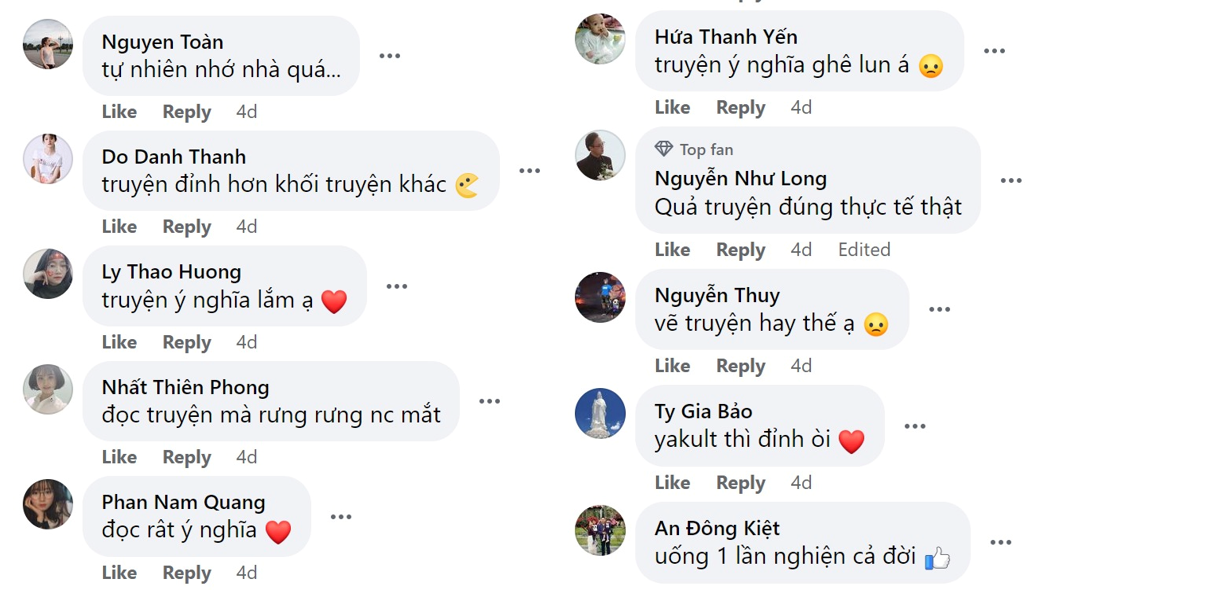Screen dimensions: 1210x590
Task: Open more options for An Đông Kiệt's comment
Action: [1001, 542]
